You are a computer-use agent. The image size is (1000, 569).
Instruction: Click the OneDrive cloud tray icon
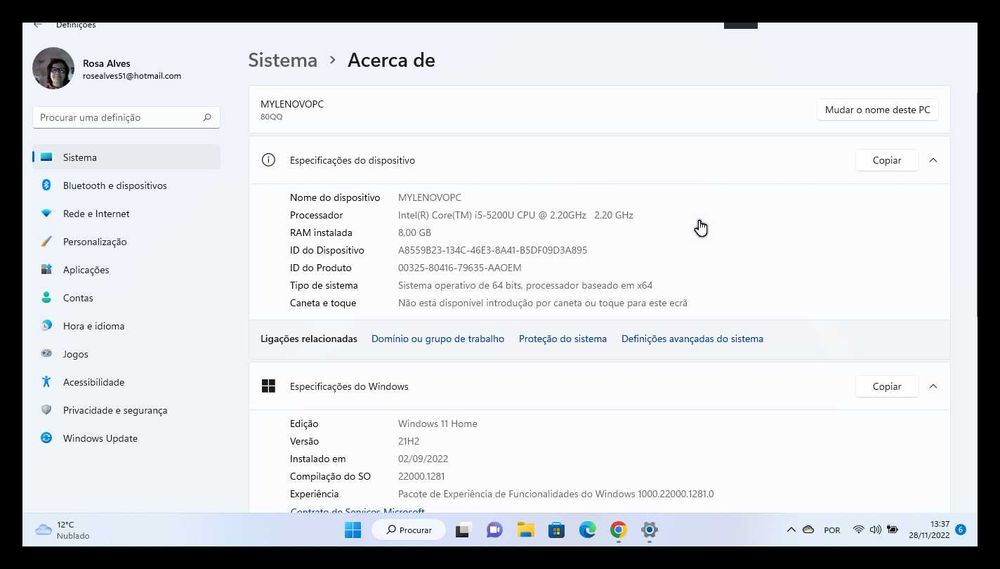click(x=808, y=529)
